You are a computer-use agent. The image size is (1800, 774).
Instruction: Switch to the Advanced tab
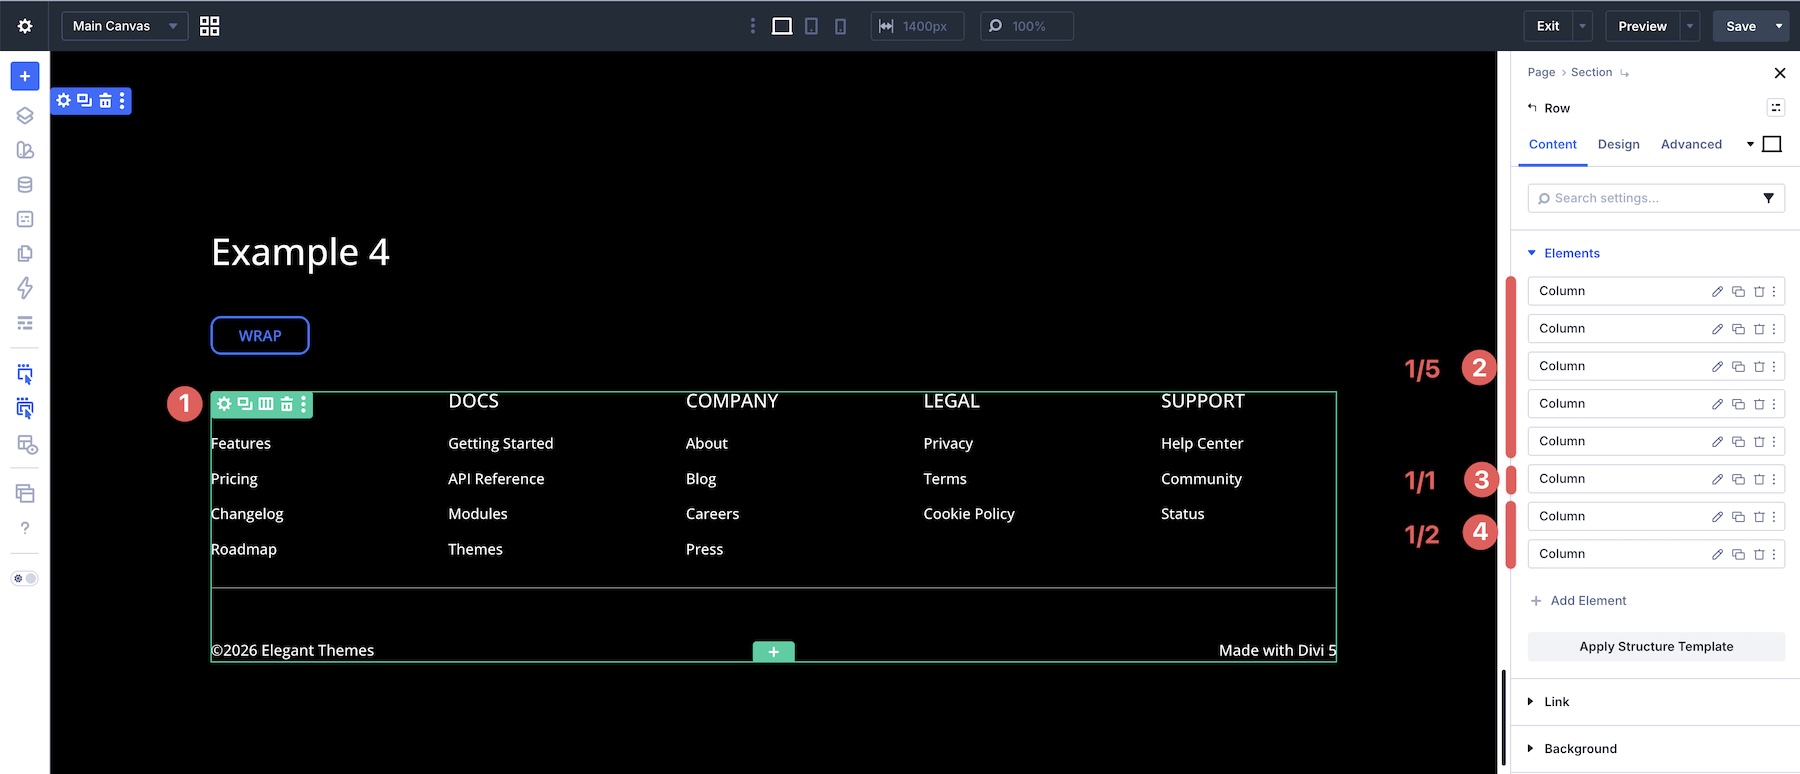coord(1691,144)
